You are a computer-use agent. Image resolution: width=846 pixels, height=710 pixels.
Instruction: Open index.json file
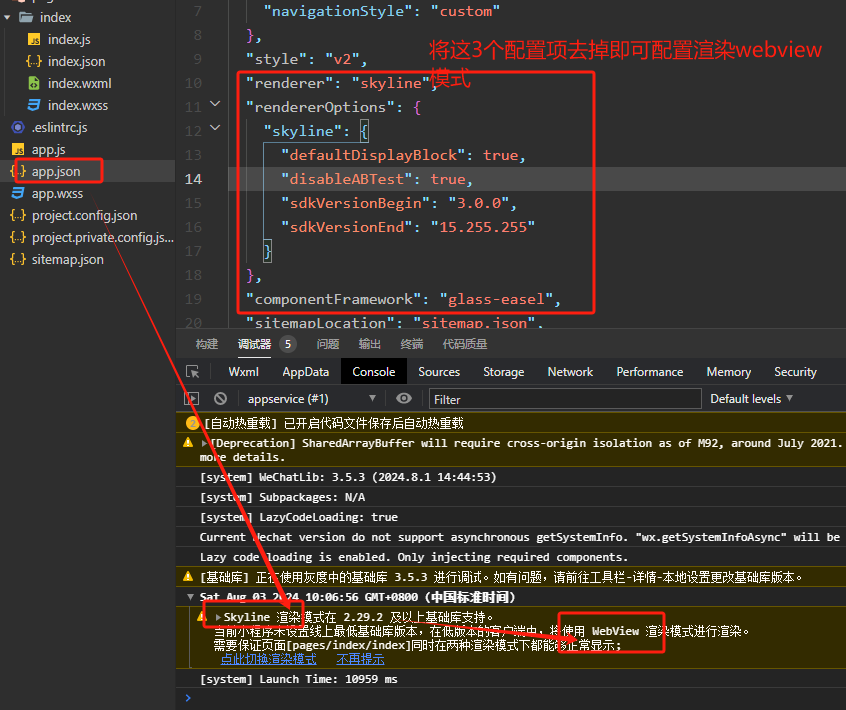point(77,62)
